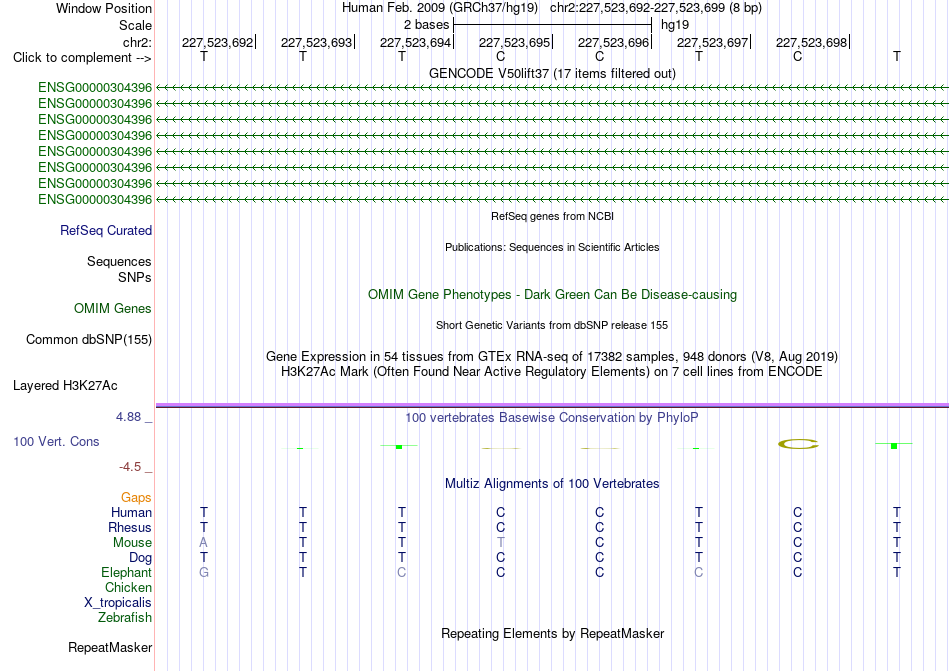Open the 'Gene Expression in 54 tissues from GTEx' title

[x=552, y=356]
